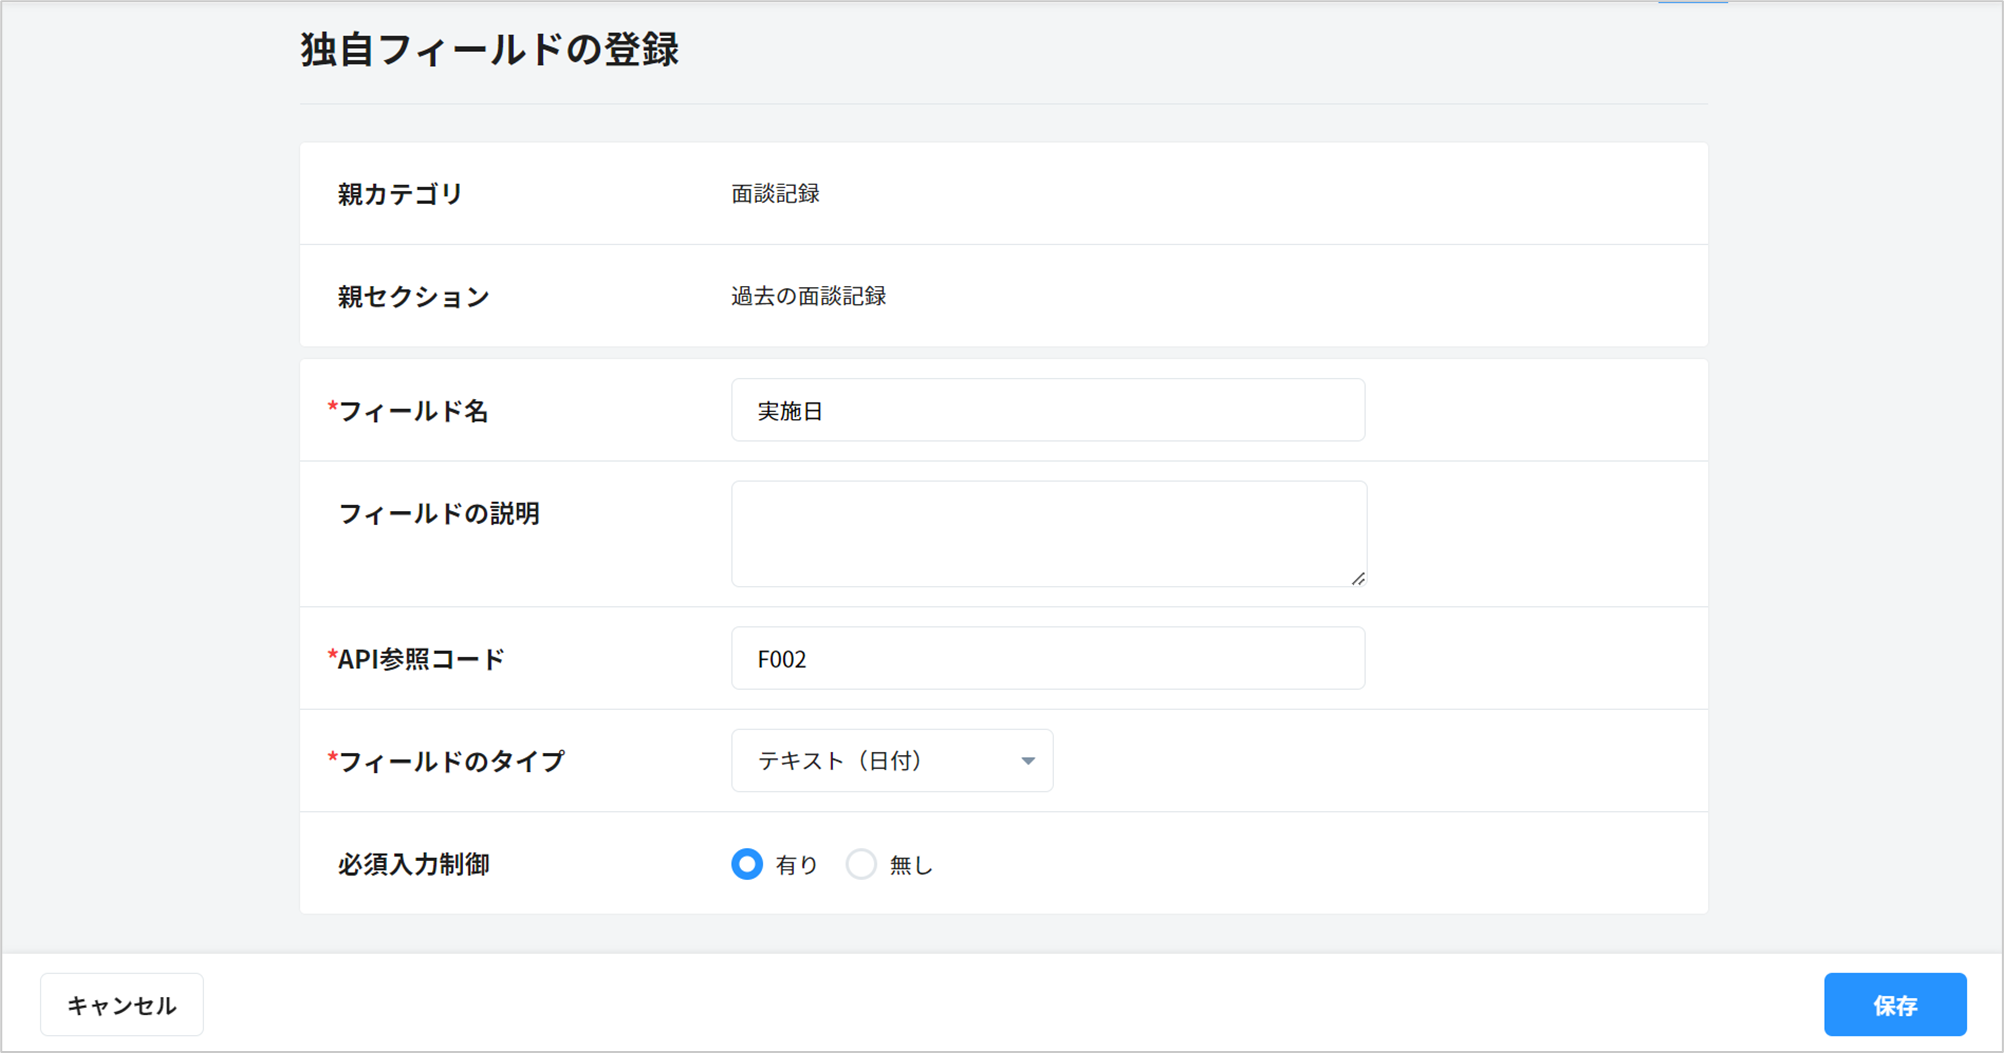Screen dimensions: 2004x1053
Task: Click the 親セクション label
Action: [x=413, y=297]
